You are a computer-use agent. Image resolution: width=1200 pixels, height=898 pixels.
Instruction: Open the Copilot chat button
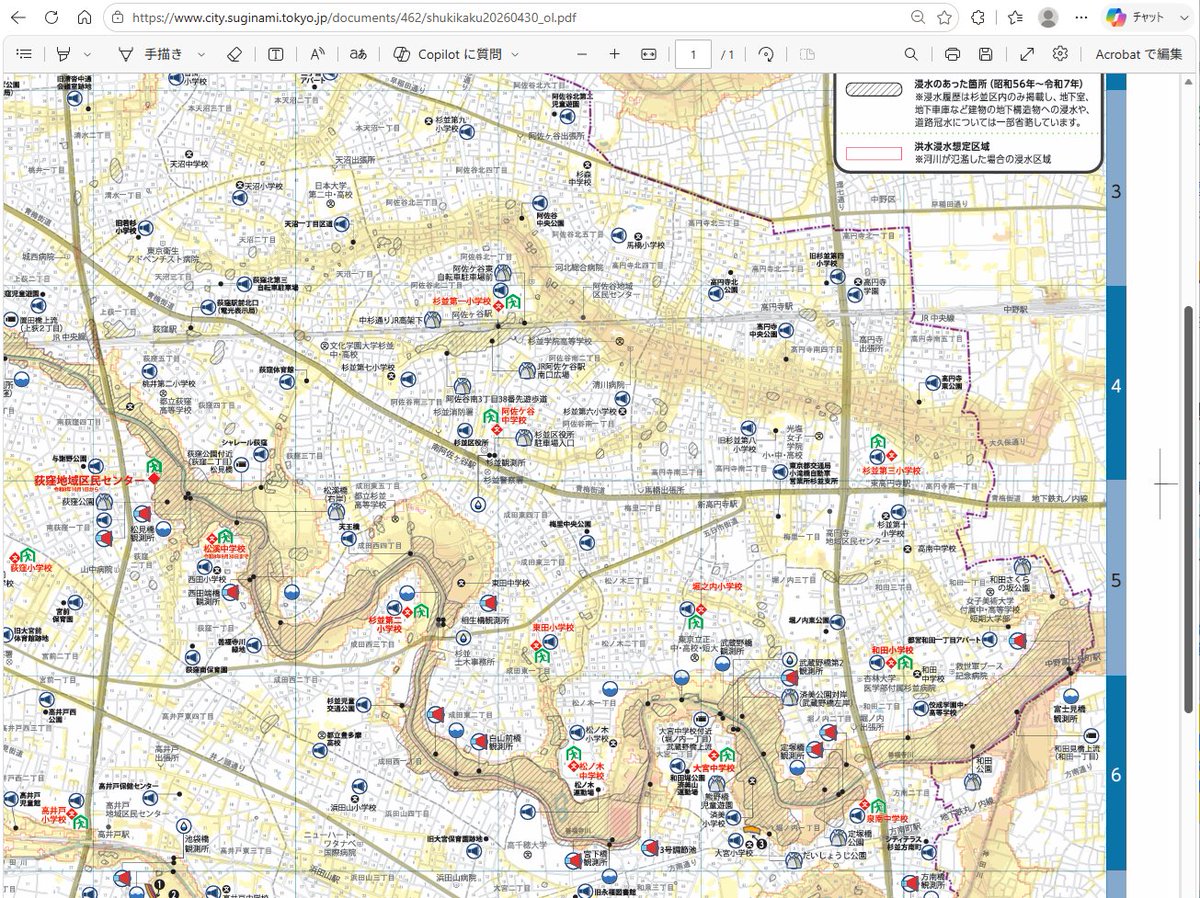(x=1145, y=18)
